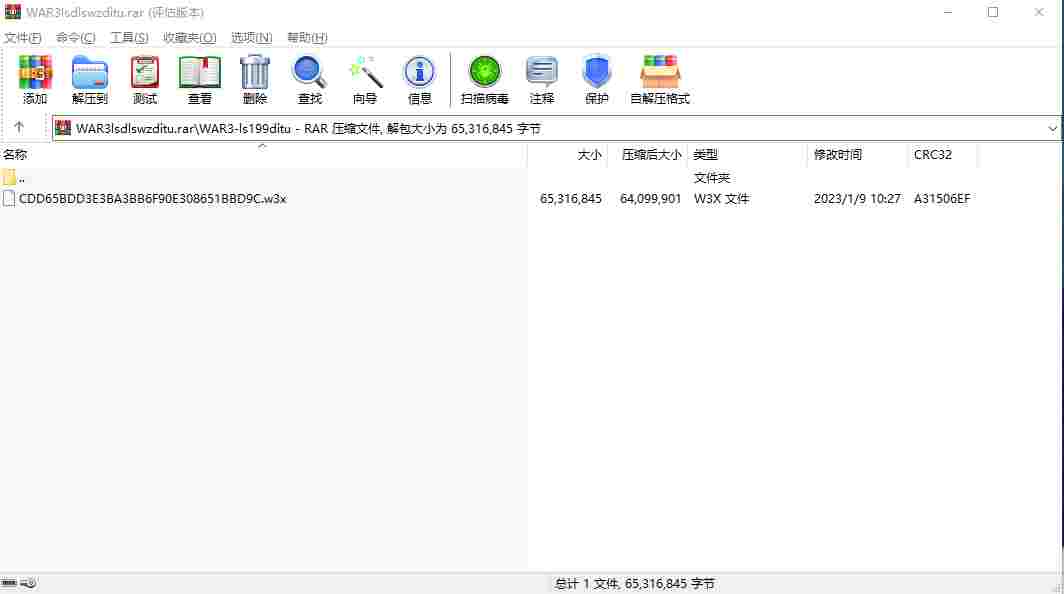The width and height of the screenshot is (1064, 594).
Task: Click the address bar path text field
Action: point(556,128)
